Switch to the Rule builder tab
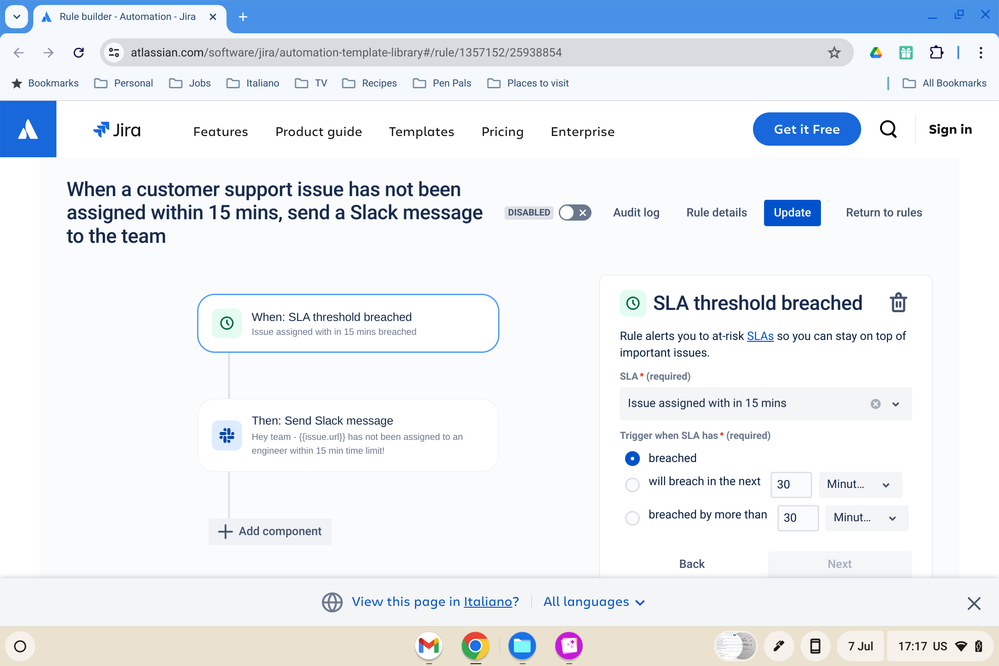999x666 pixels. [127, 17]
